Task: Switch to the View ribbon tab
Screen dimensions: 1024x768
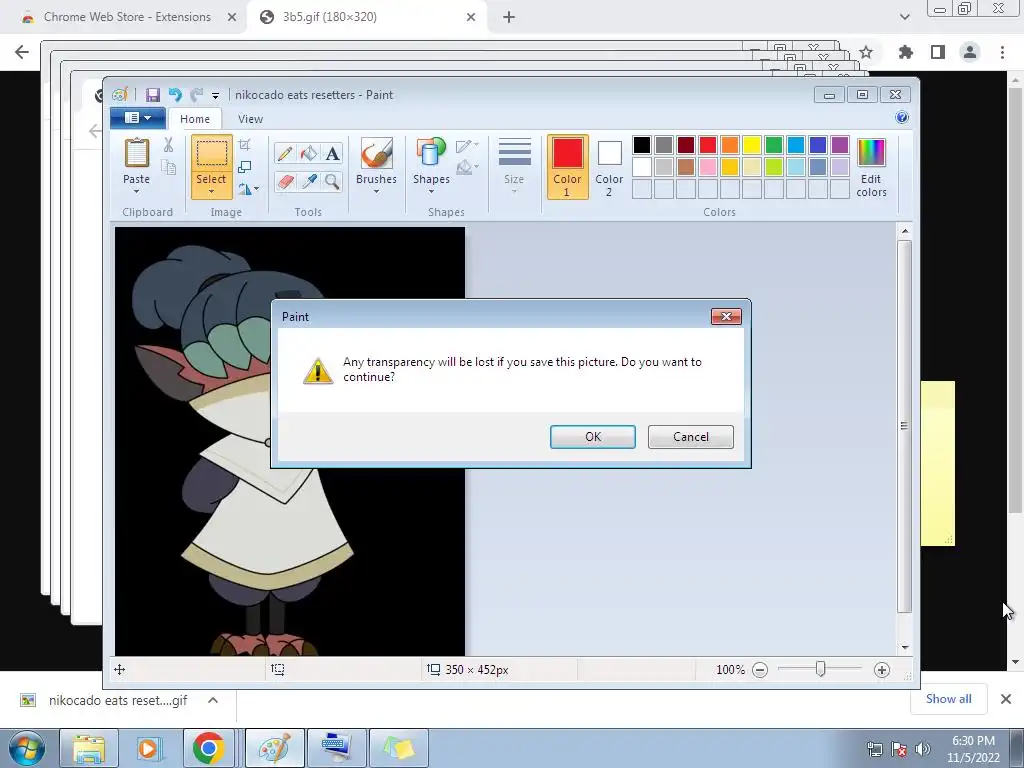Action: click(250, 119)
